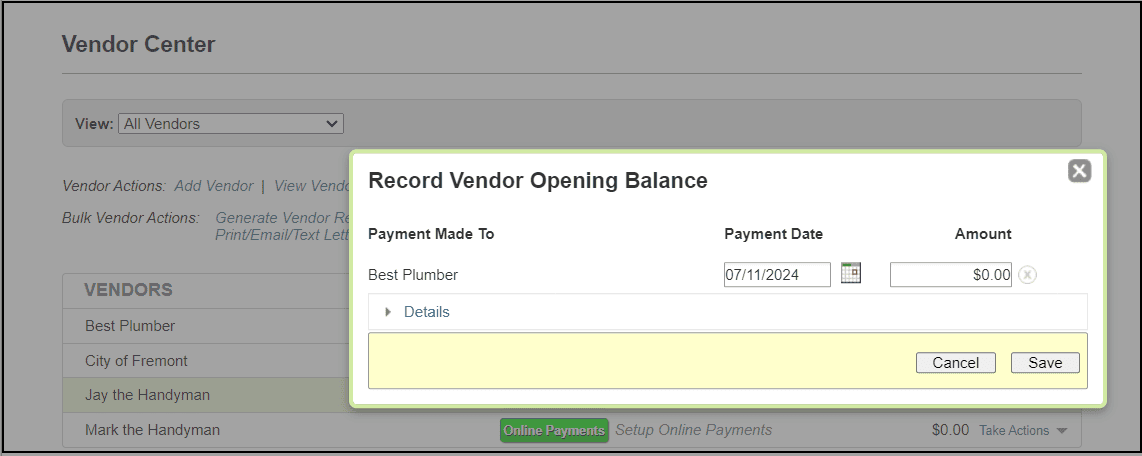Cancel the opening balance entry
The width and height of the screenshot is (1142, 456).
(955, 363)
